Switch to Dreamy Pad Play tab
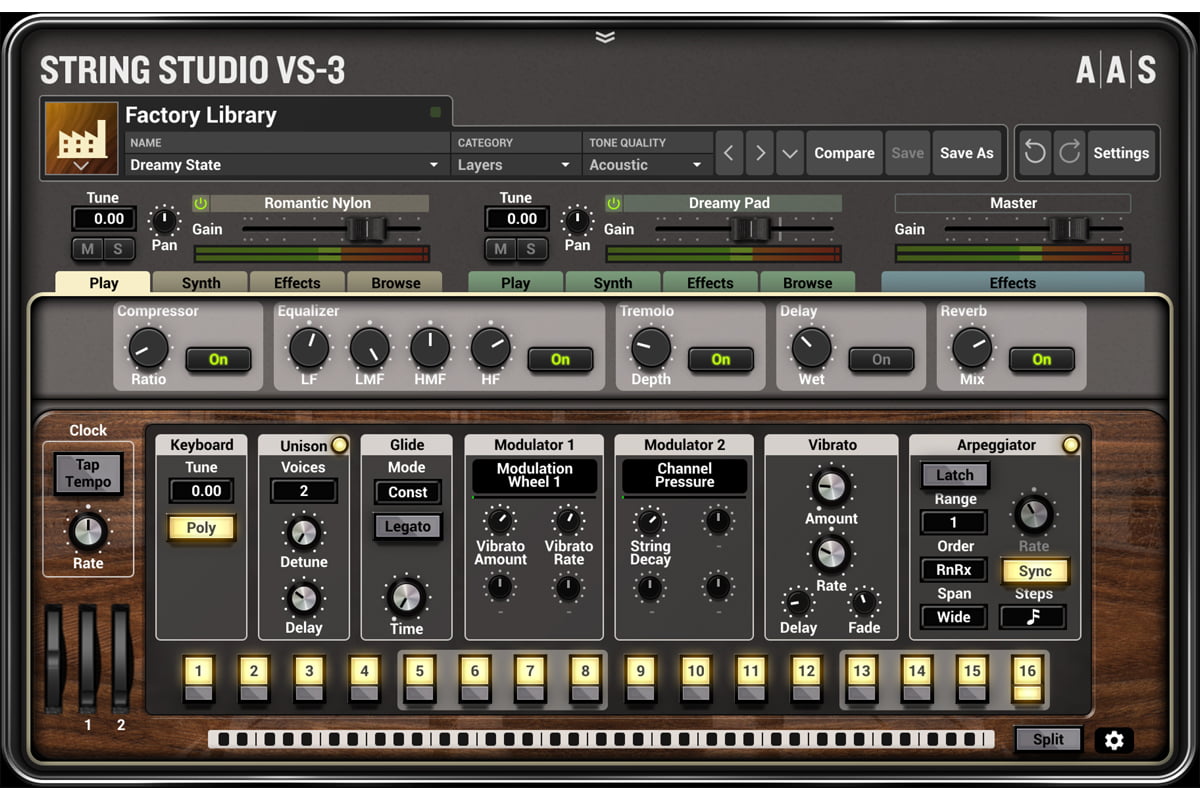1200x800 pixels. (x=516, y=283)
